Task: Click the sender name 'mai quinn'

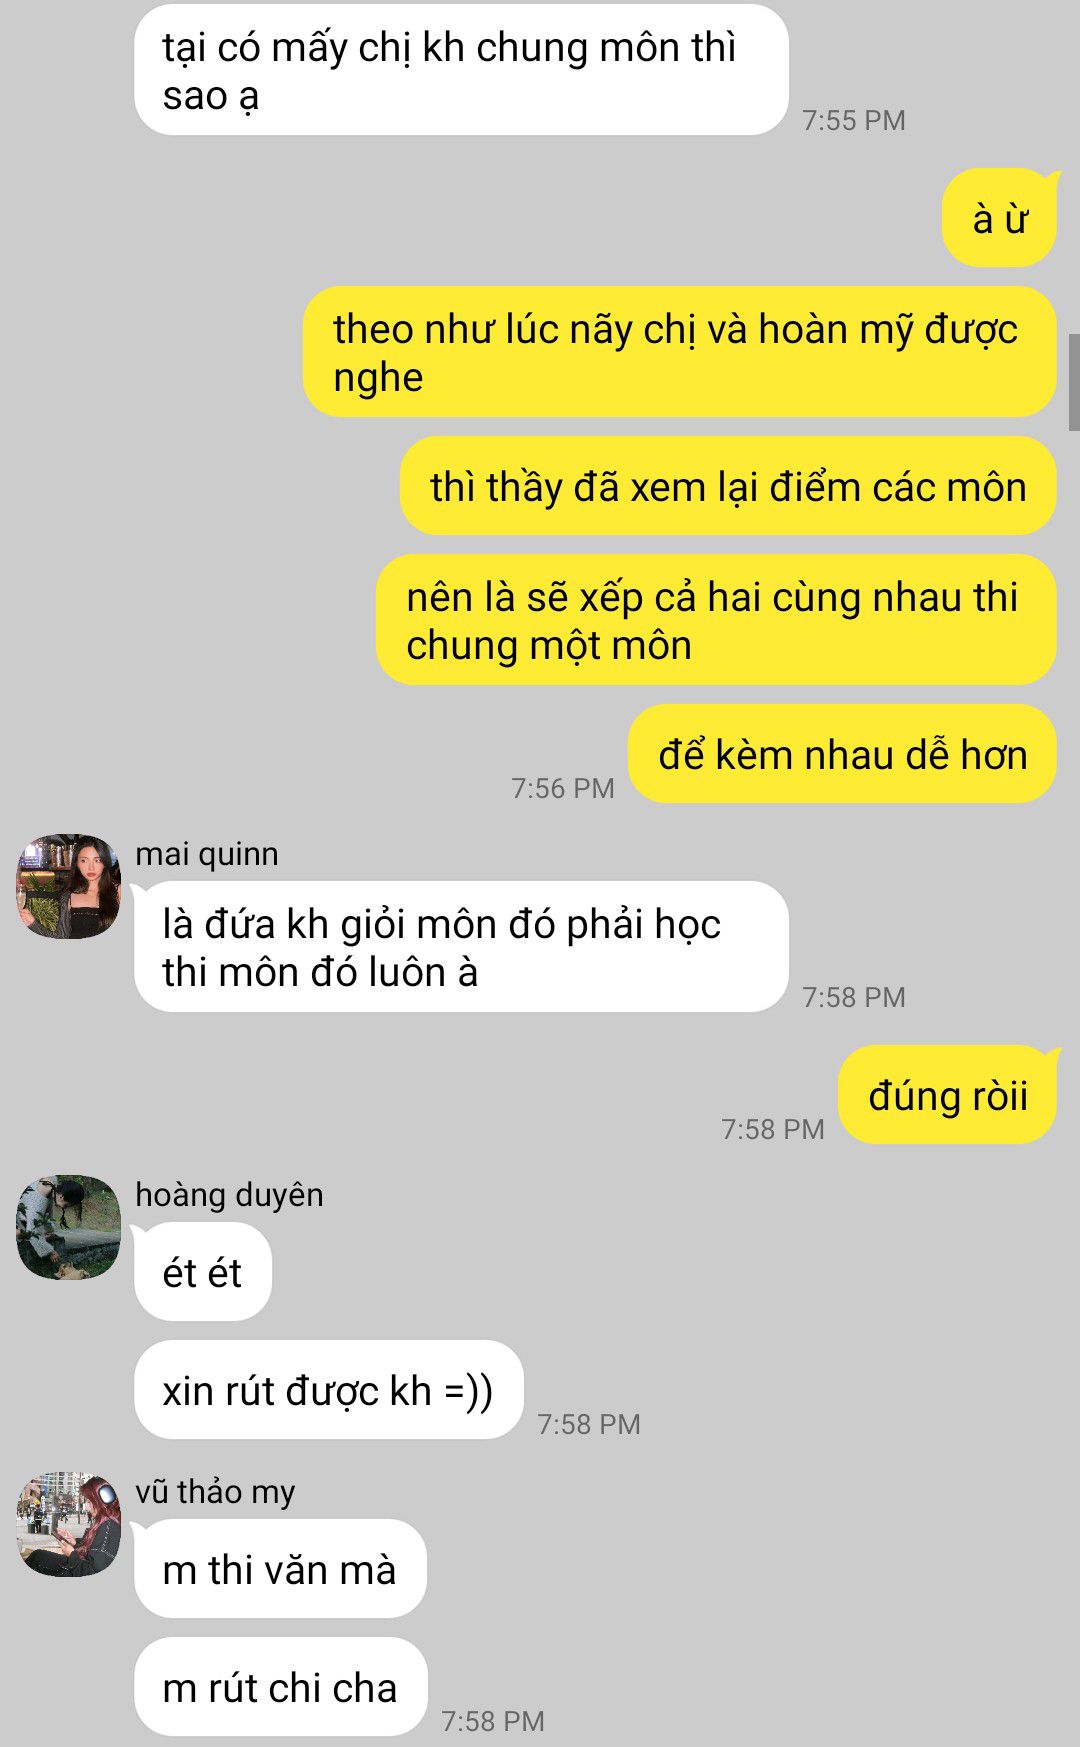Action: [207, 854]
